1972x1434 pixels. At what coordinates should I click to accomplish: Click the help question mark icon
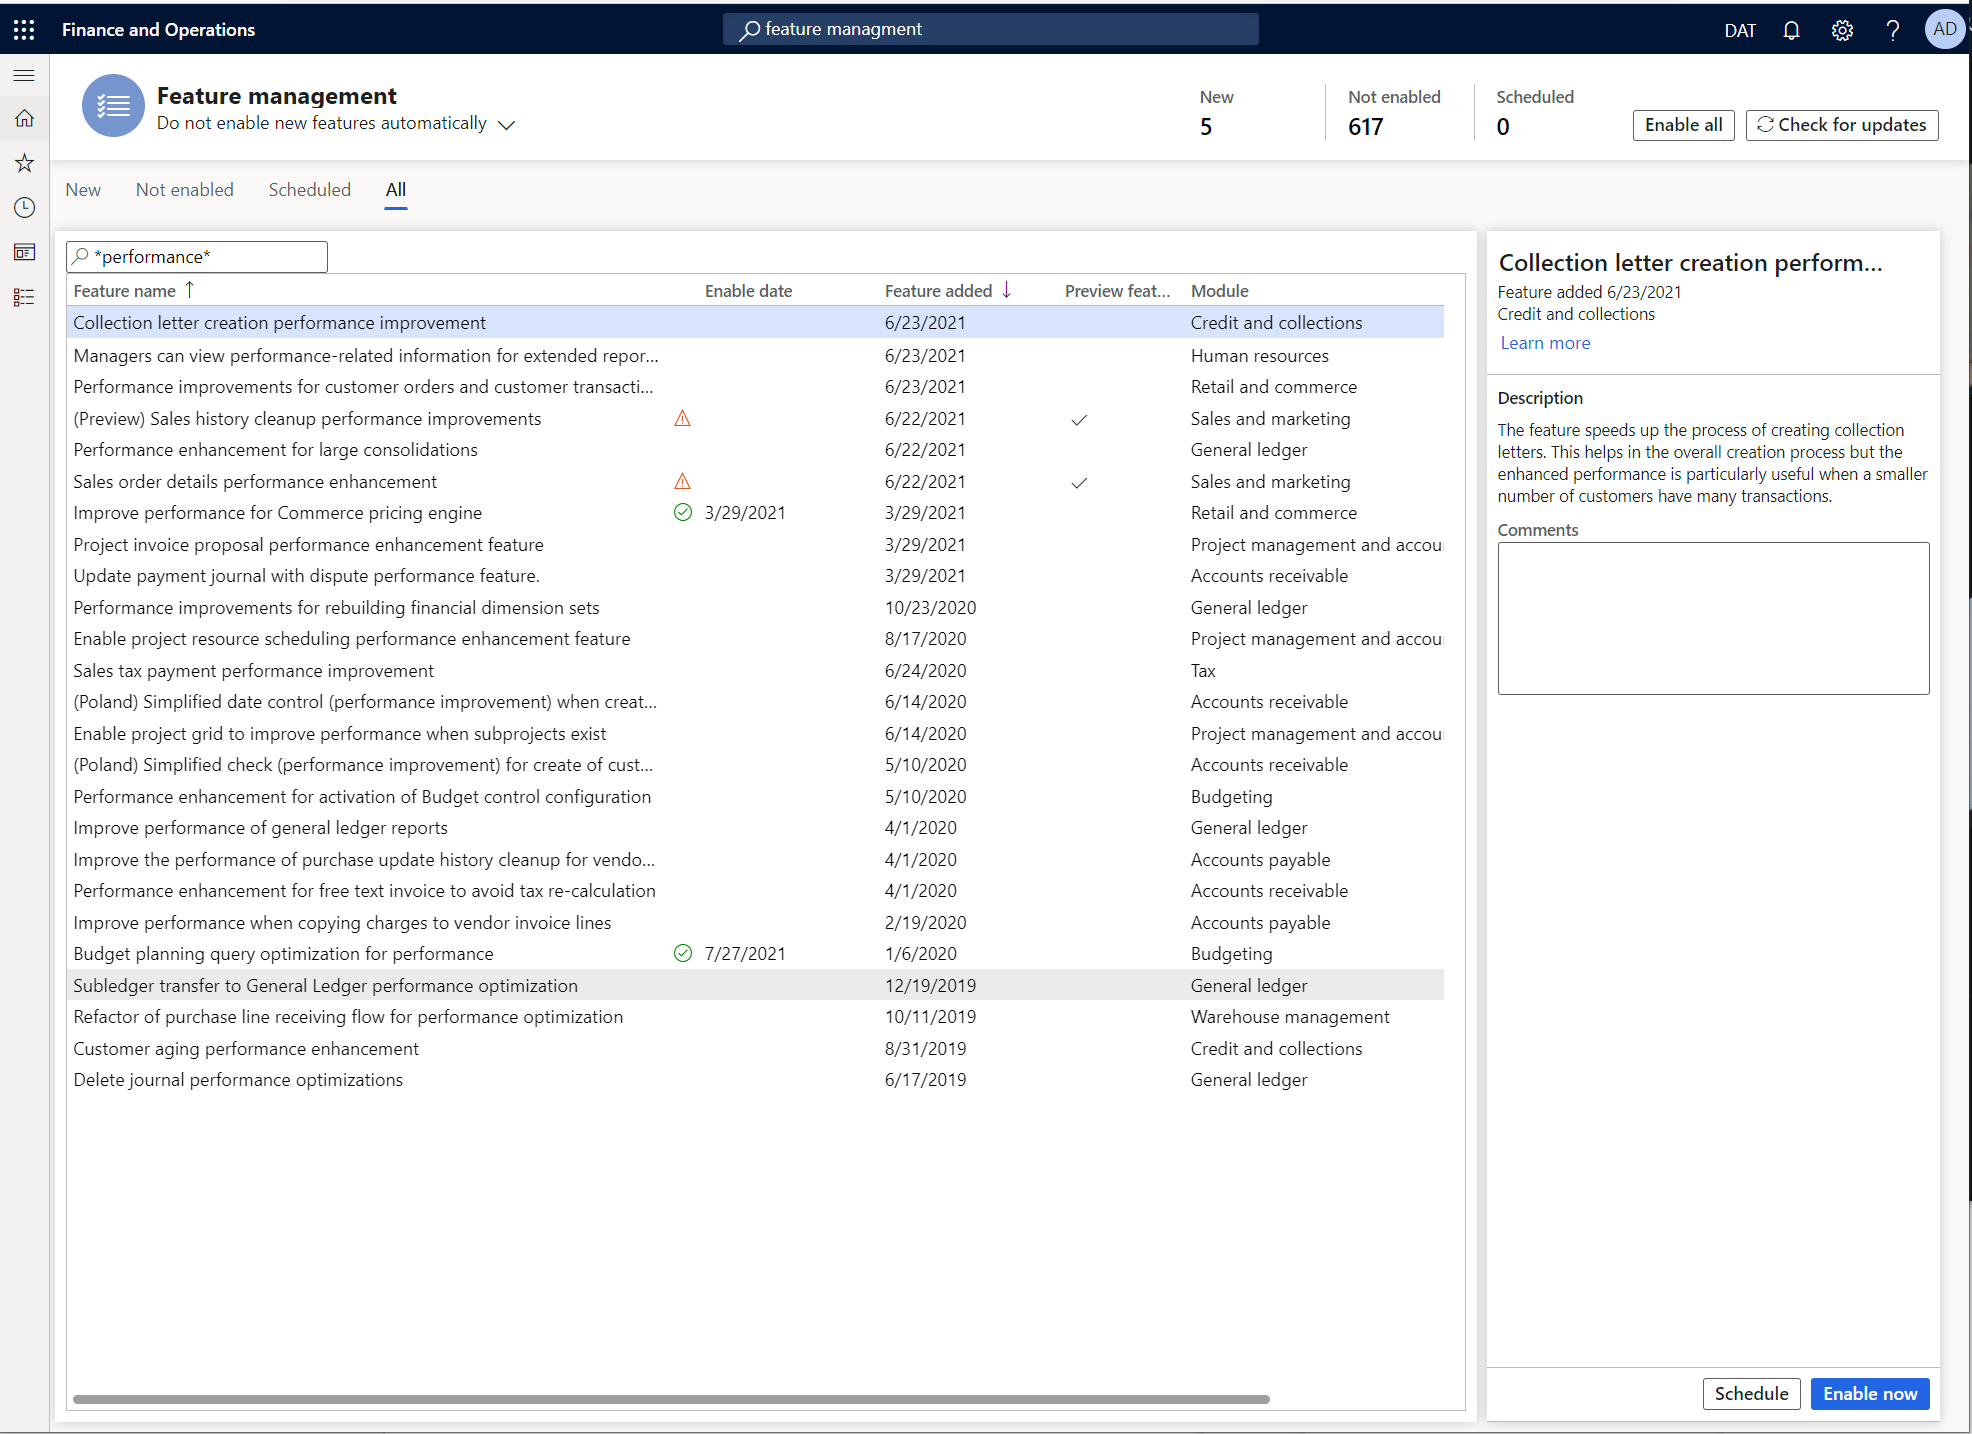(x=1892, y=30)
